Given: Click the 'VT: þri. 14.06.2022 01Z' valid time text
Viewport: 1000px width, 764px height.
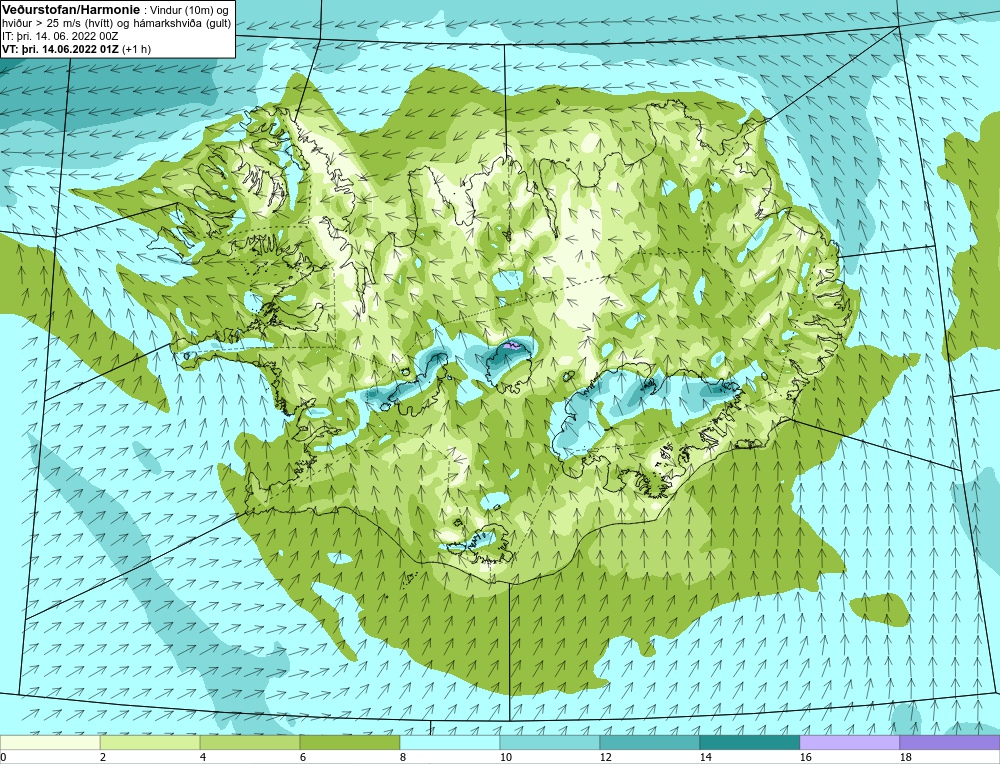Looking at the screenshot, I should (x=61, y=49).
